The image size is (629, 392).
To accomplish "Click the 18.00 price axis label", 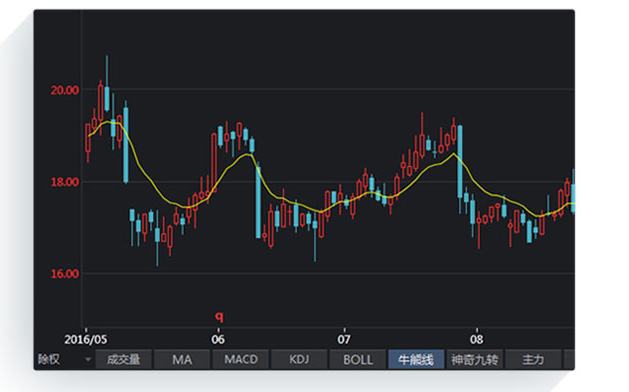I will 65,182.
